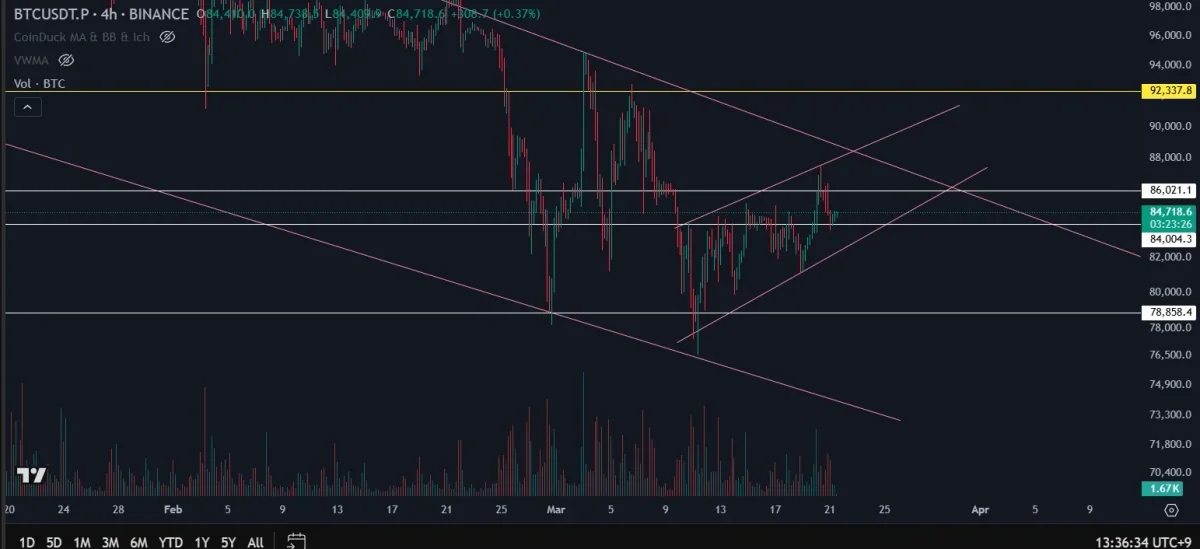Image resolution: width=1200 pixels, height=549 pixels.
Task: Click the 82,000.0 price axis label
Action: (1169, 257)
